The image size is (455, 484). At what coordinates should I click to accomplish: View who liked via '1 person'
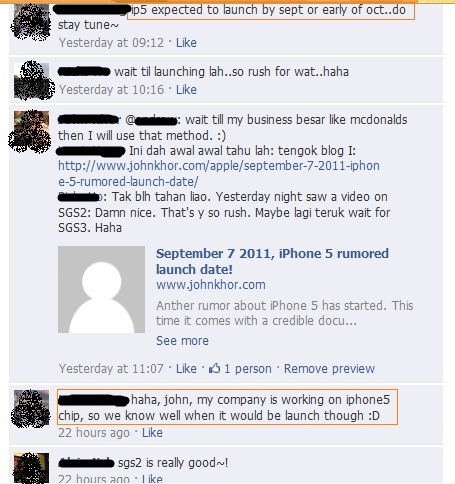[248, 369]
